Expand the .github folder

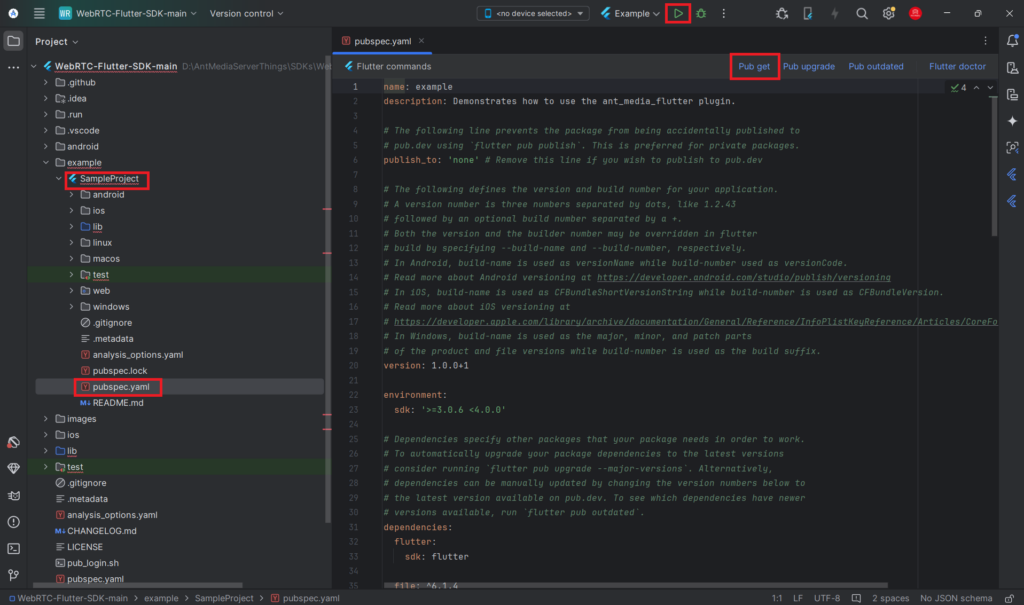point(46,82)
